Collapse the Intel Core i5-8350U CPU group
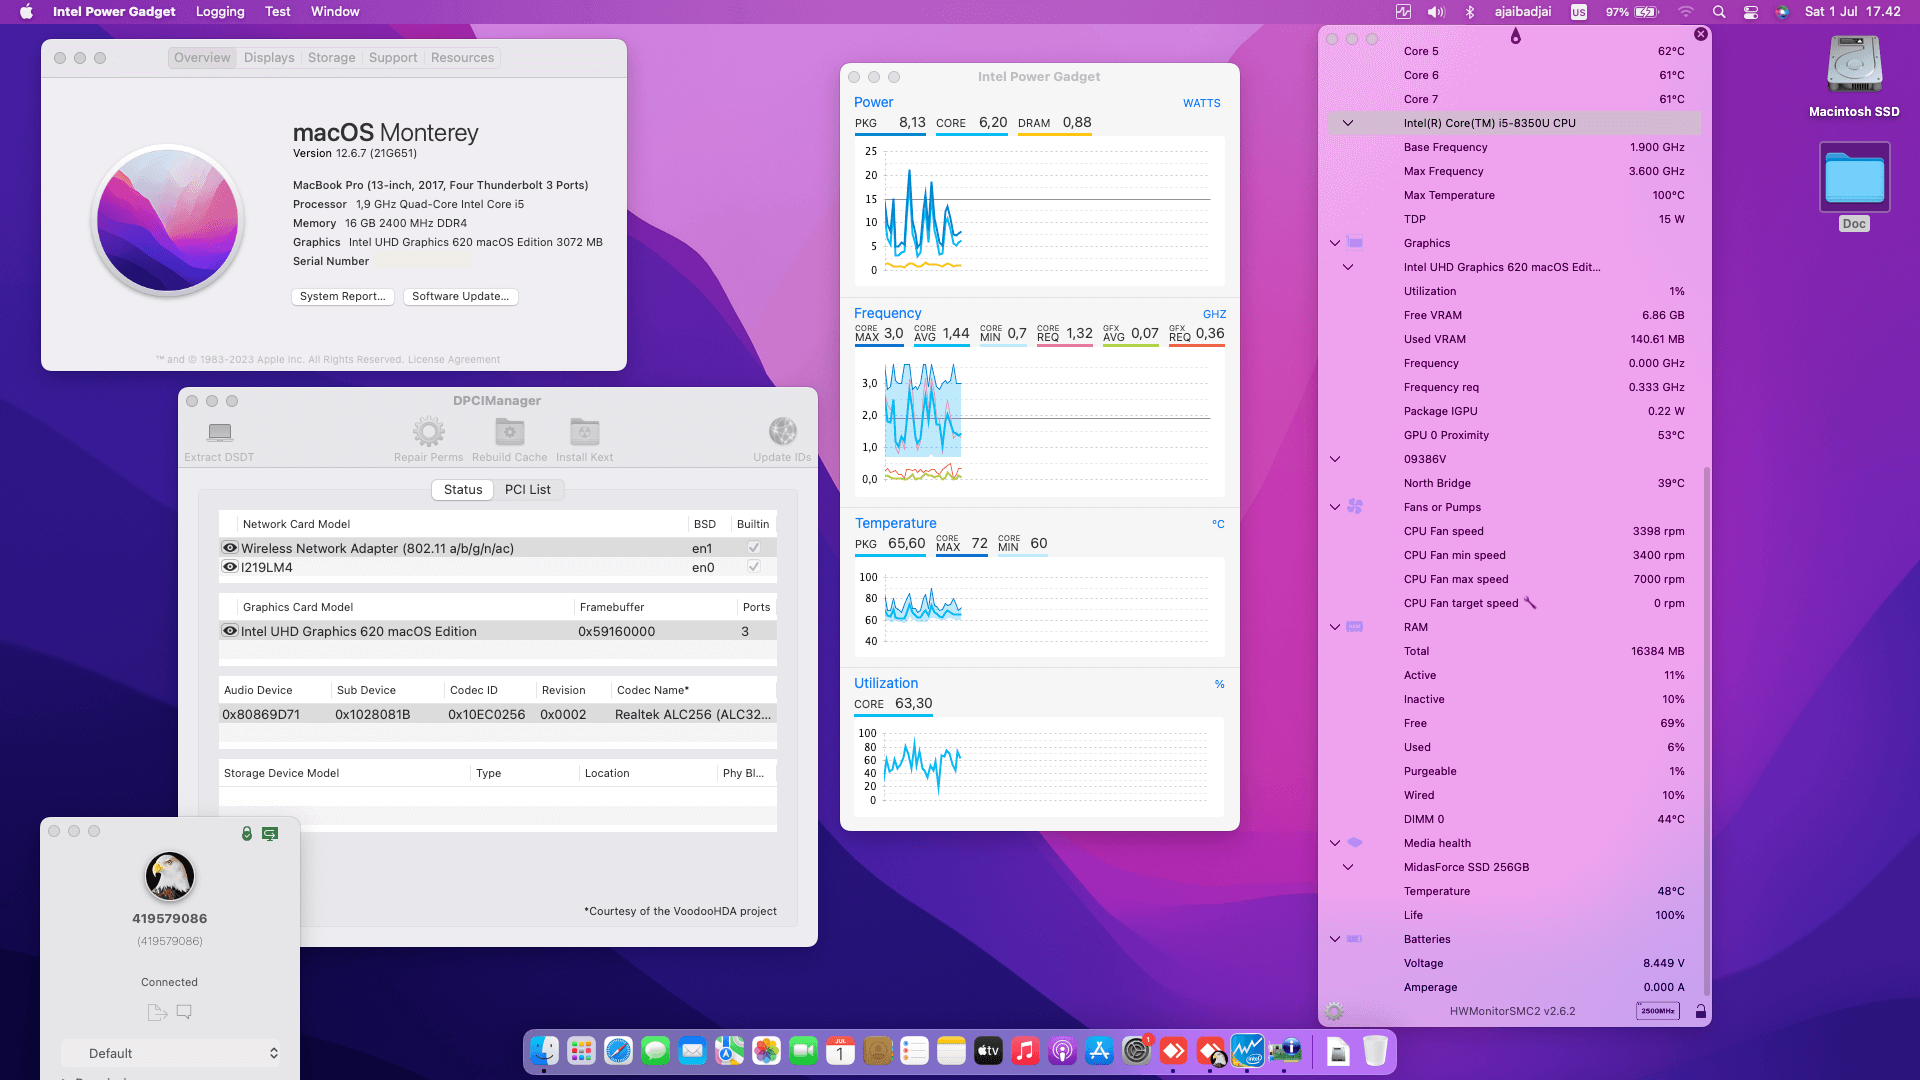This screenshot has height=1080, width=1920. pos(1348,123)
